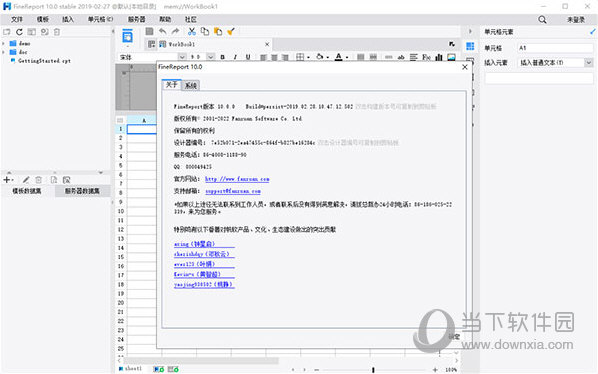Open the Kevinrv contributor link
Screen dimensions: 598x374
coord(204,274)
